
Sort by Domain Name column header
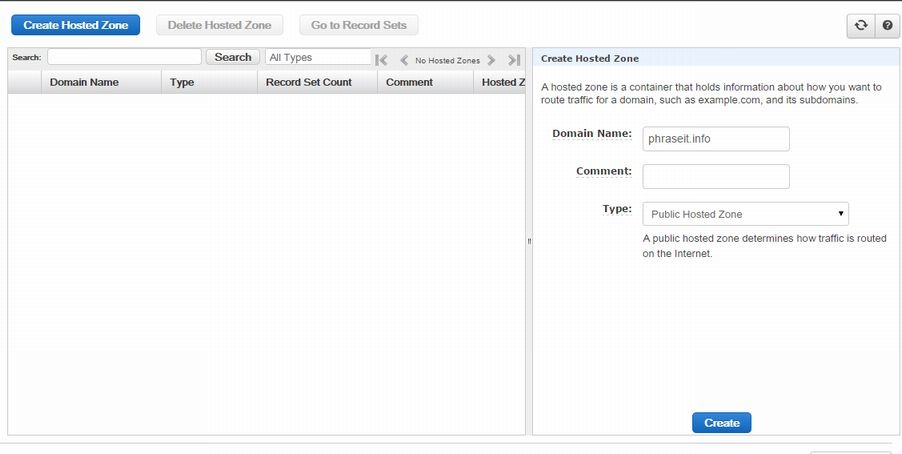[x=85, y=82]
